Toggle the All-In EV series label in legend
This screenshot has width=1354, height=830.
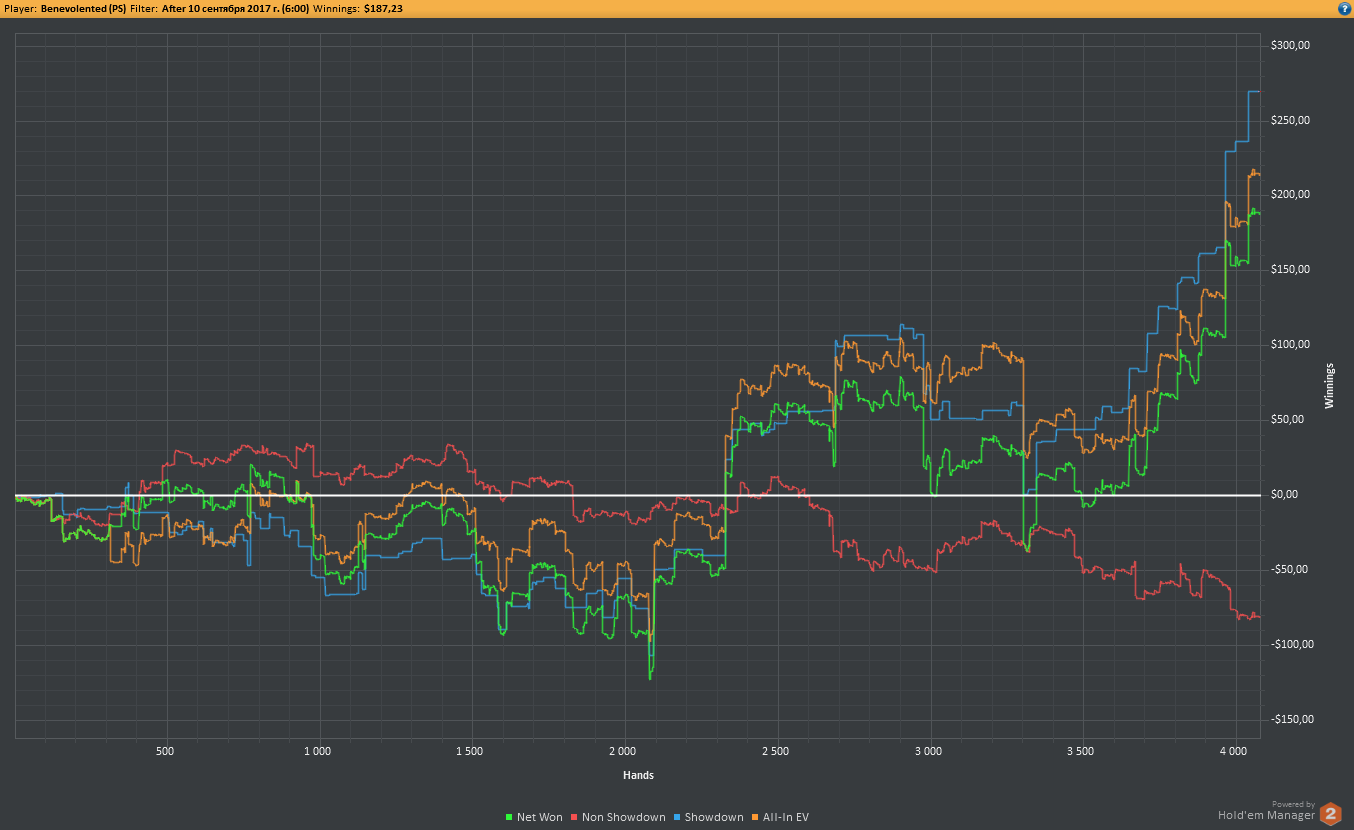tap(786, 818)
